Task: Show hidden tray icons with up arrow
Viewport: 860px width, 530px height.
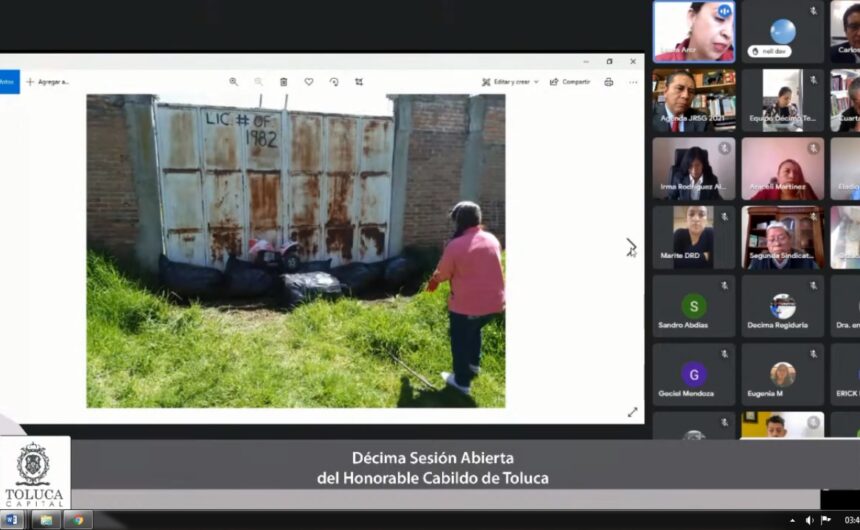Action: 793,520
